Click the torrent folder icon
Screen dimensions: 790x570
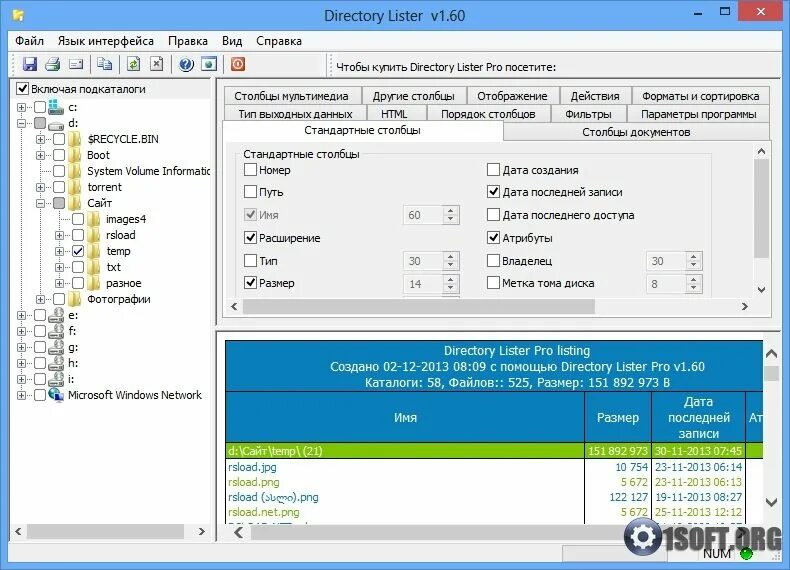pyautogui.click(x=75, y=187)
